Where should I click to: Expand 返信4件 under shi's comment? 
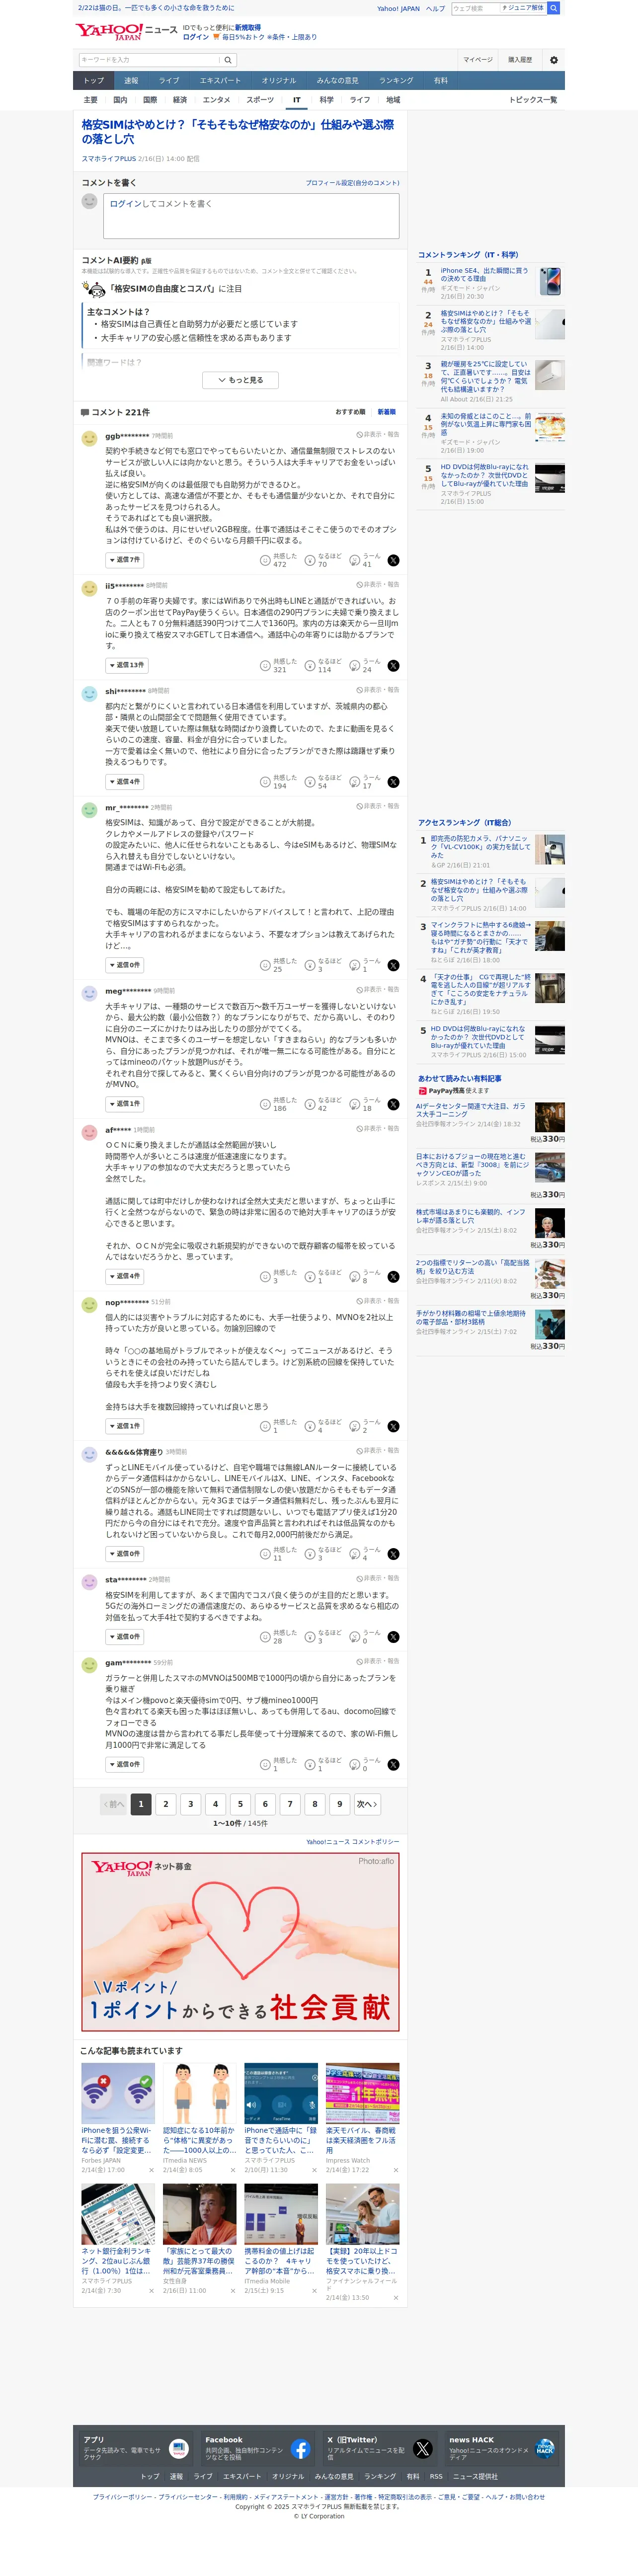[125, 781]
